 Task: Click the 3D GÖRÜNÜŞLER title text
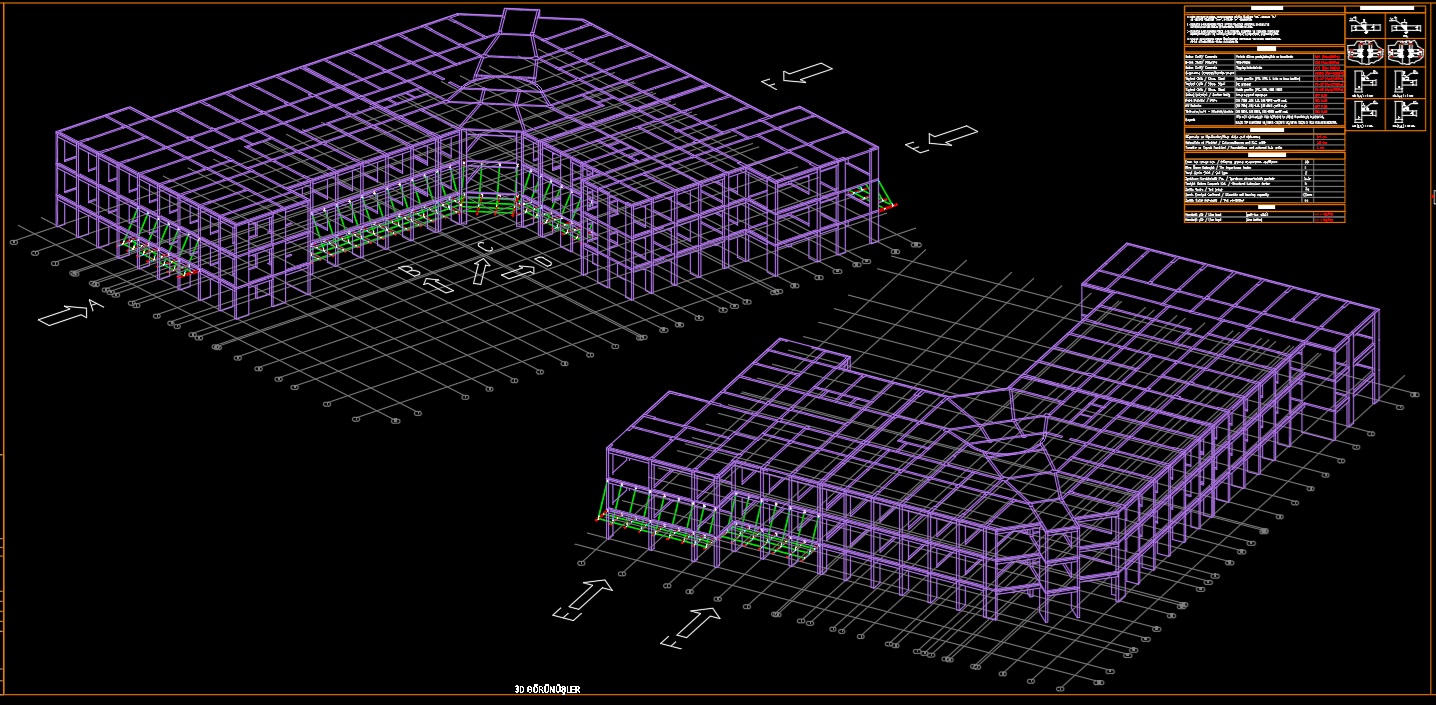[x=547, y=690]
